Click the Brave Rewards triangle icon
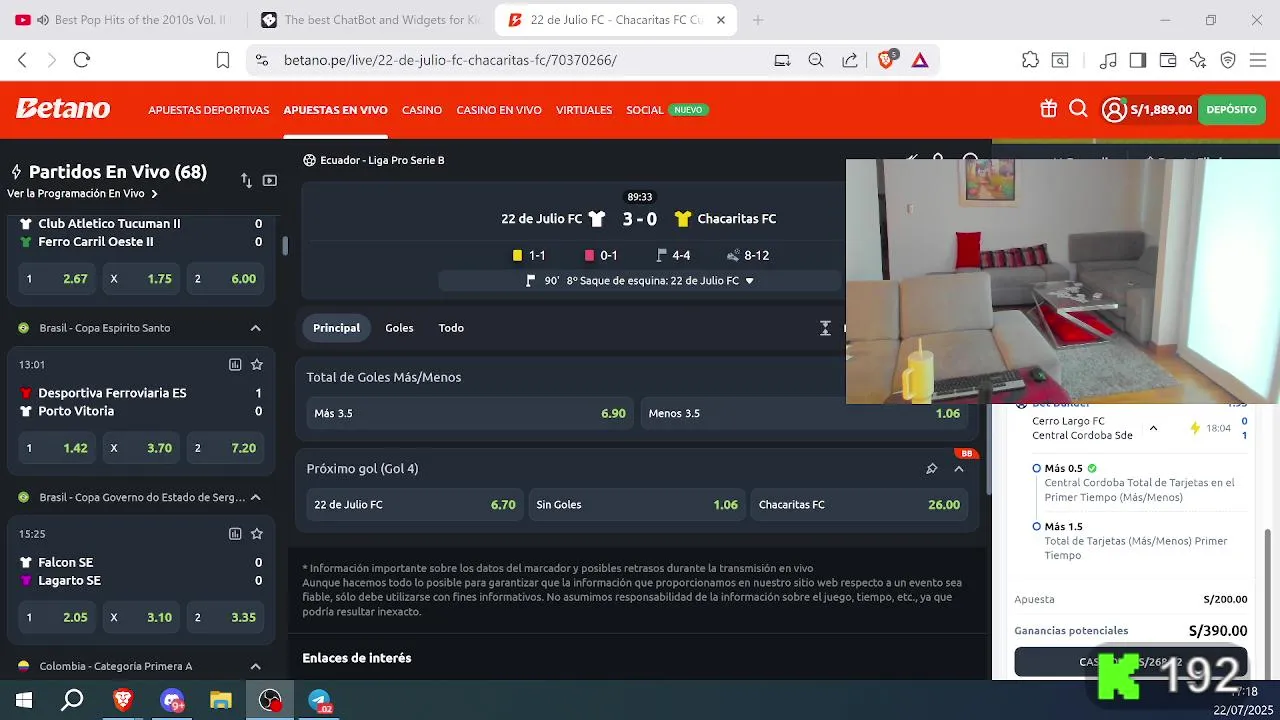Viewport: 1280px width, 720px height. (x=920, y=60)
